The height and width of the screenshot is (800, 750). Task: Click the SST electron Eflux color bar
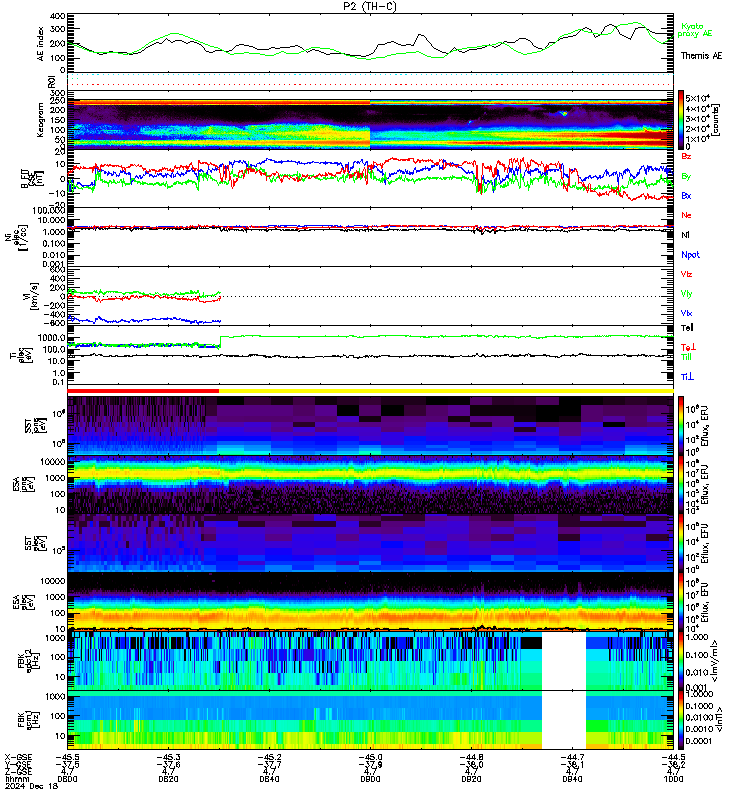pyautogui.click(x=681, y=543)
